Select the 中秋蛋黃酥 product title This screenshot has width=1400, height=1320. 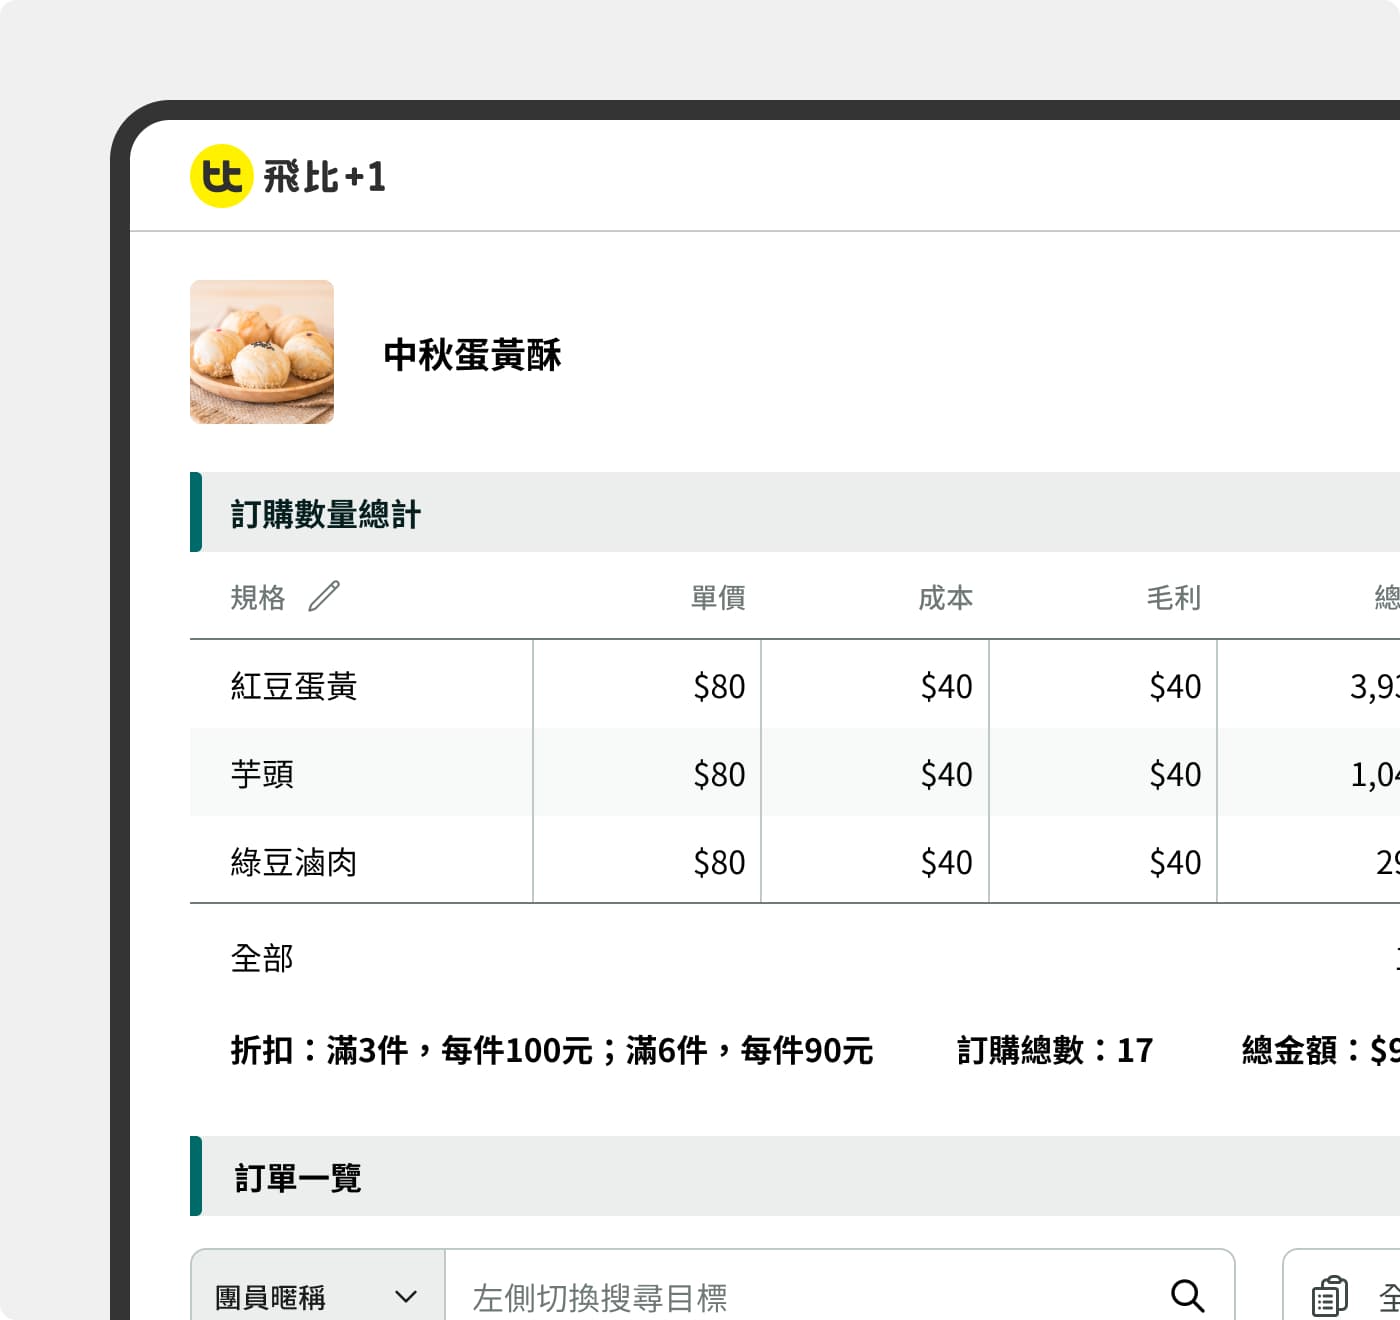(472, 355)
